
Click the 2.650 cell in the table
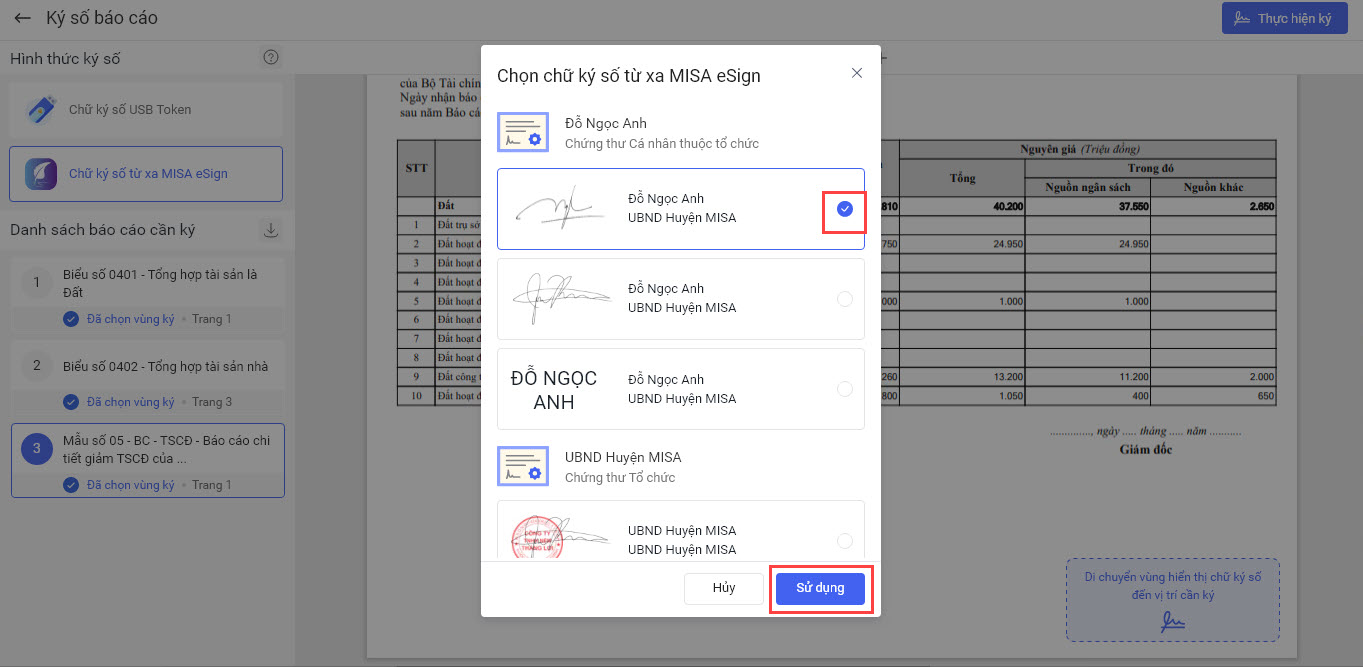coord(1214,206)
